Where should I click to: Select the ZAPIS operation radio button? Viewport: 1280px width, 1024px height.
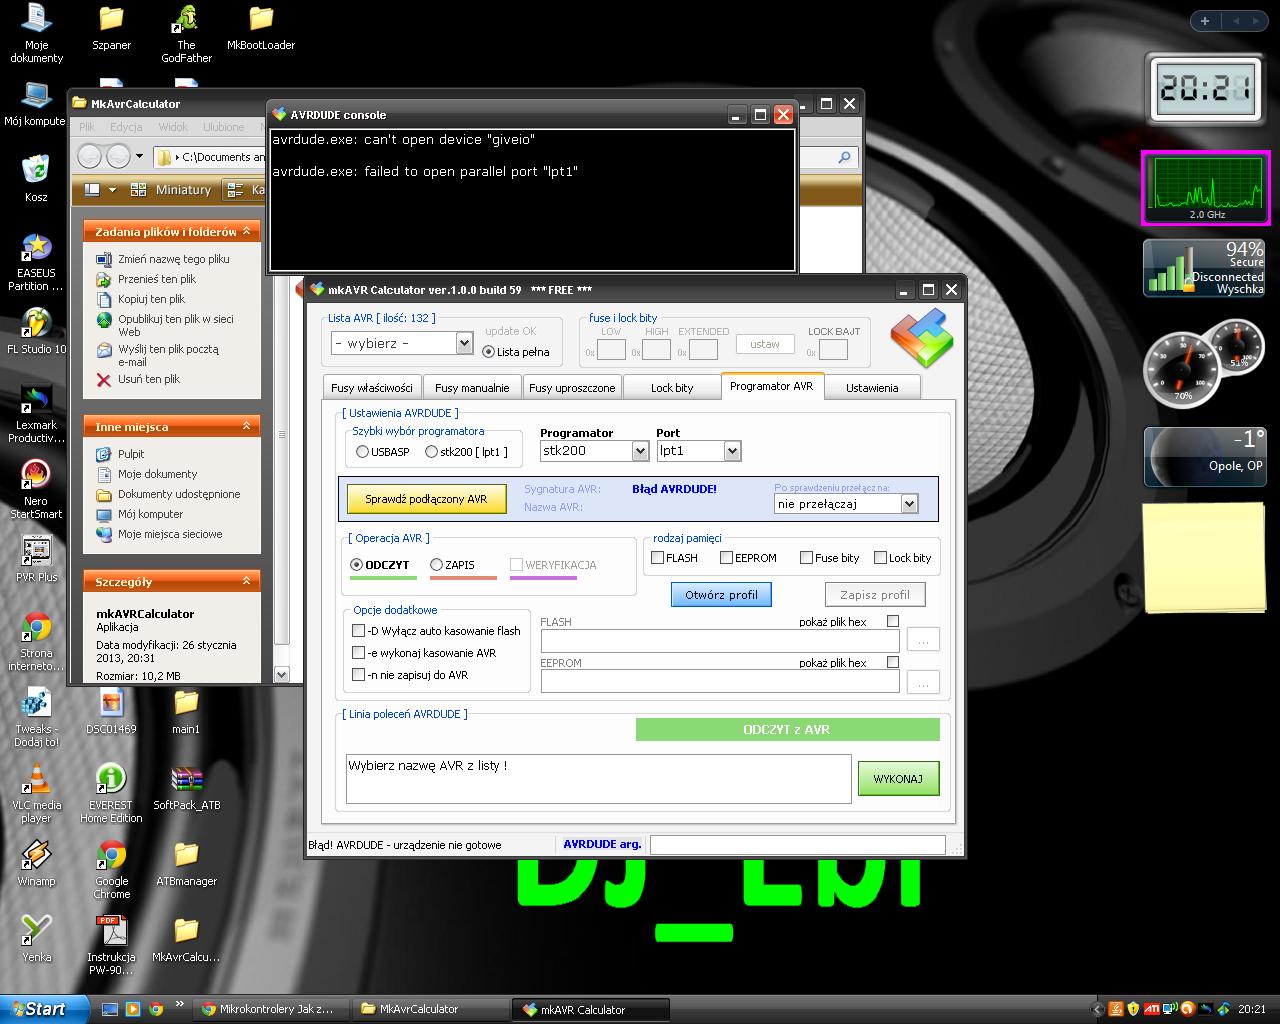coord(436,565)
